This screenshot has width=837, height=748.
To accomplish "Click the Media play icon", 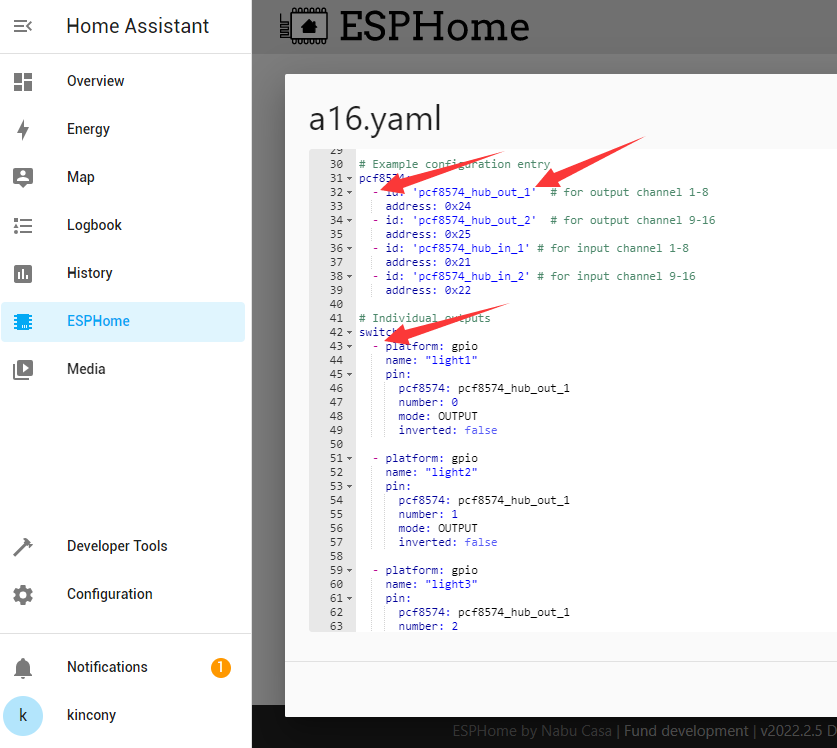I will (x=23, y=369).
